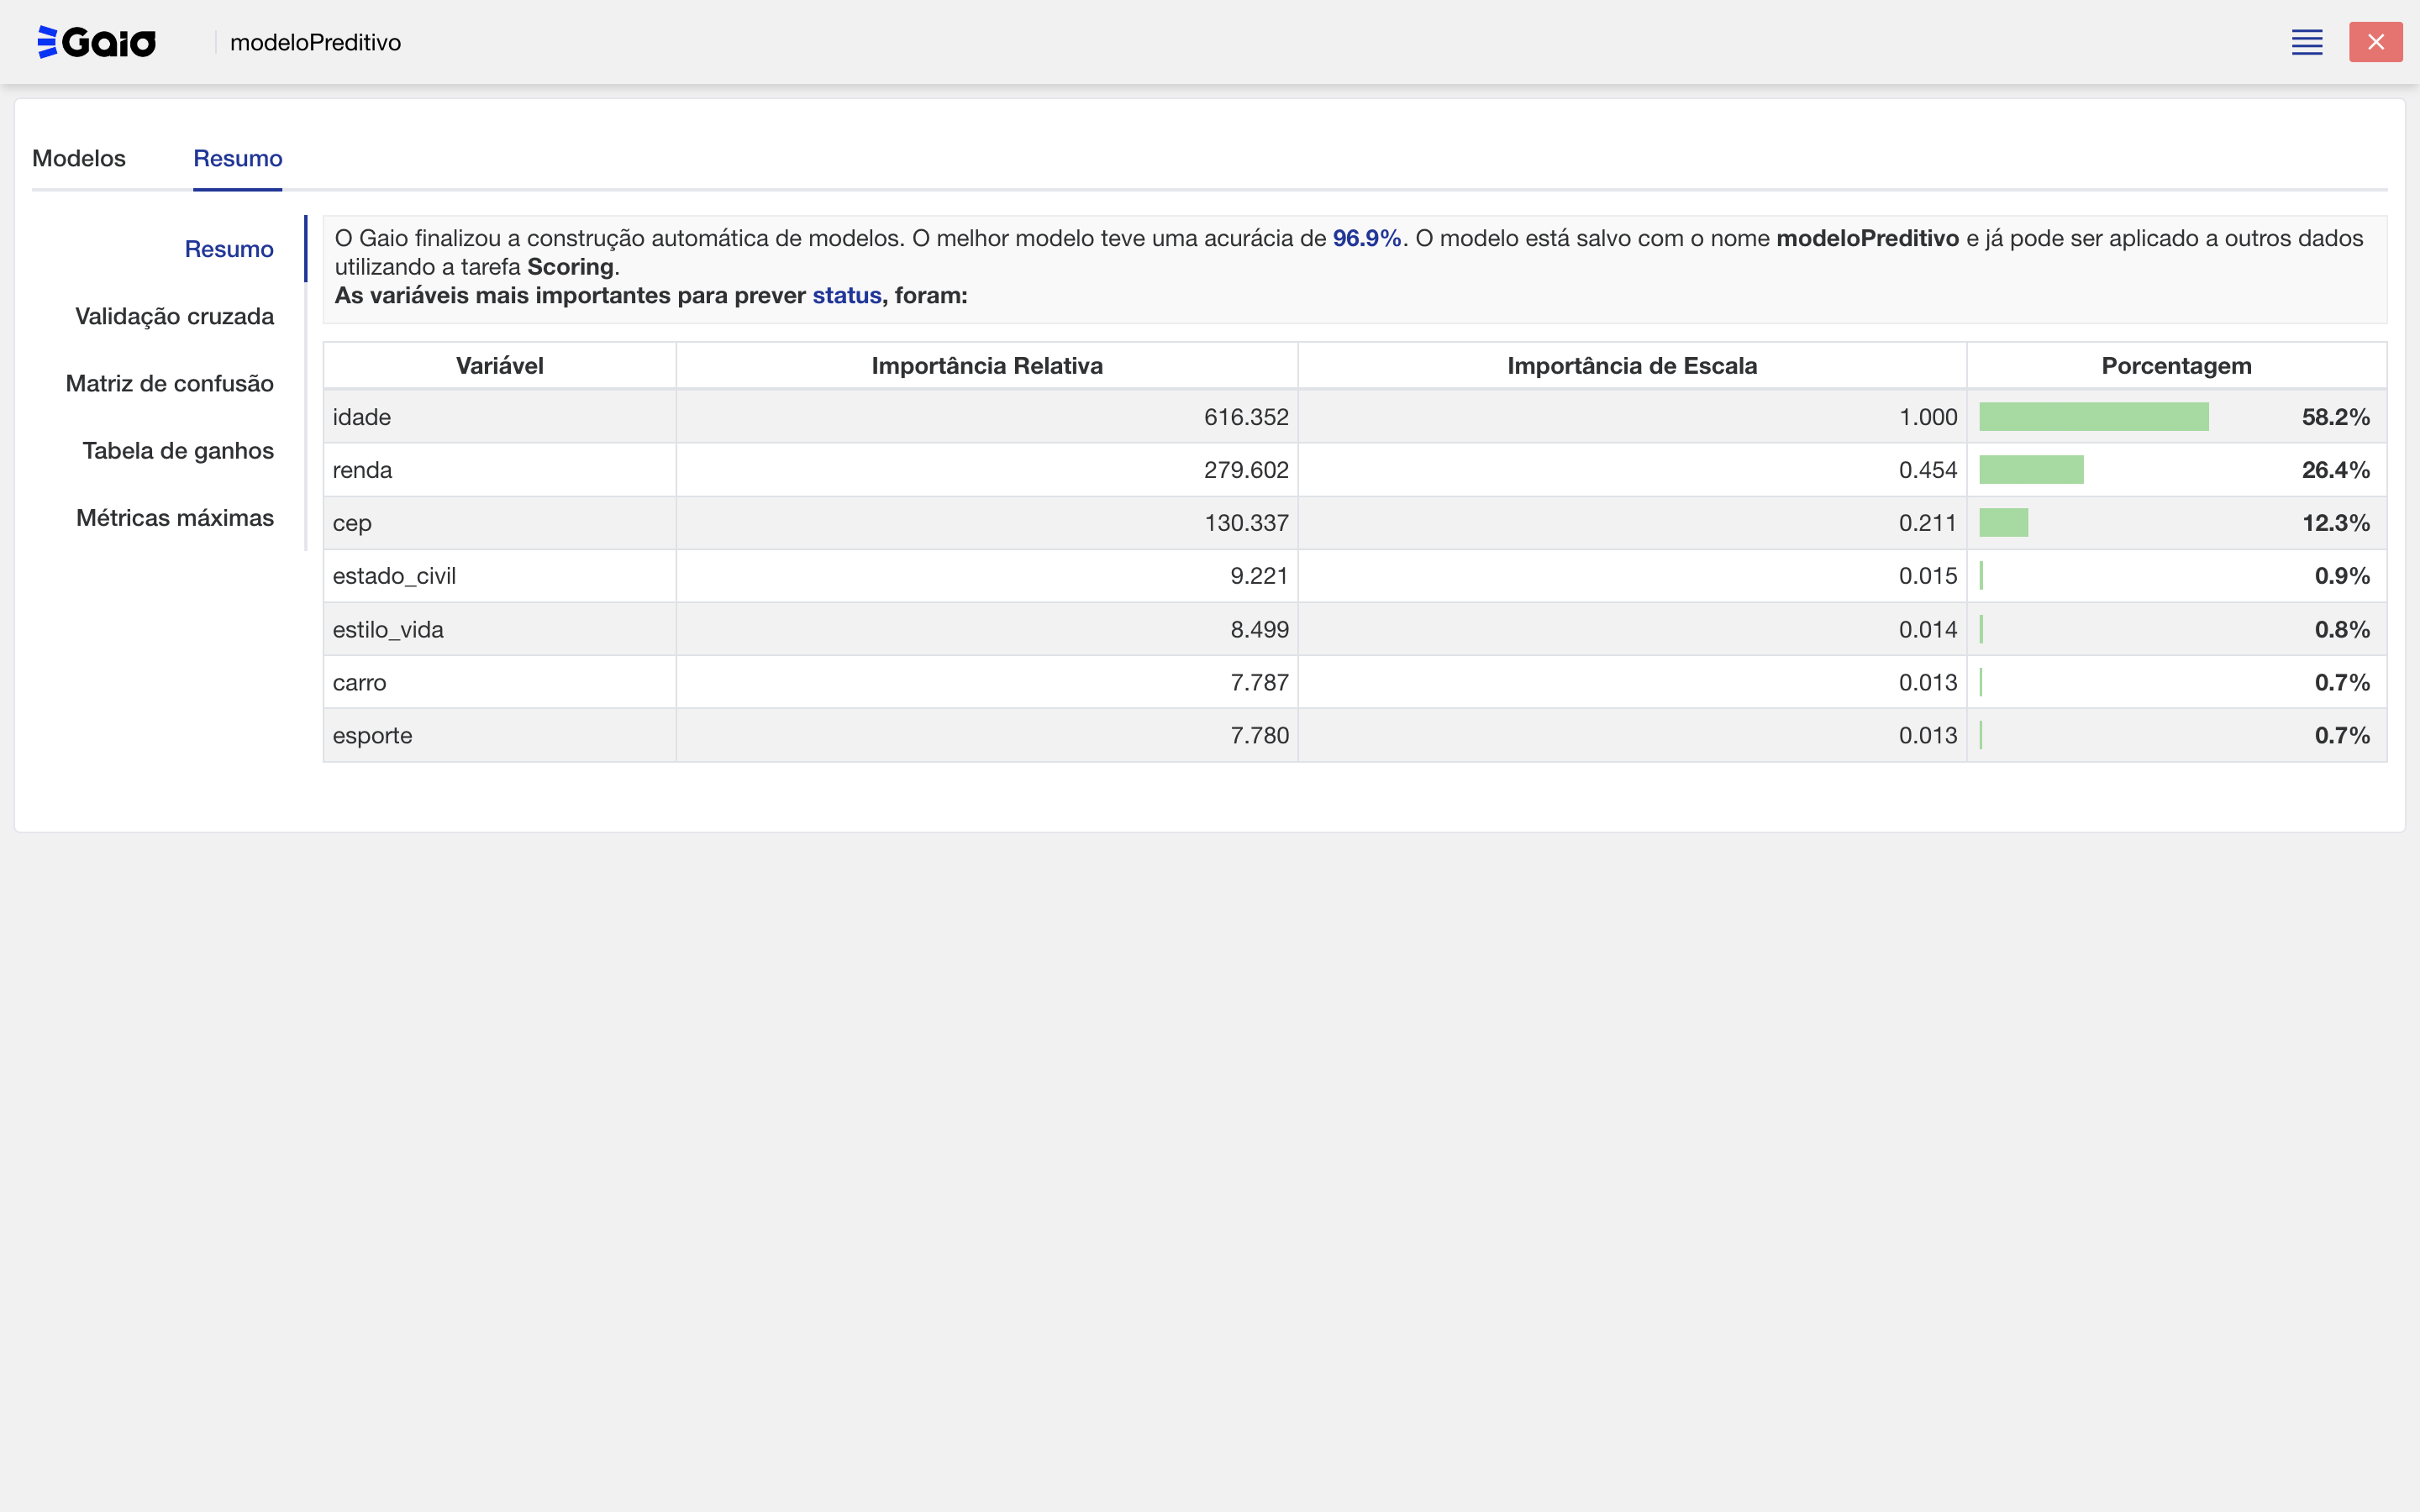The height and width of the screenshot is (1512, 2420).
Task: View Métricas máximas section
Action: pyautogui.click(x=175, y=518)
